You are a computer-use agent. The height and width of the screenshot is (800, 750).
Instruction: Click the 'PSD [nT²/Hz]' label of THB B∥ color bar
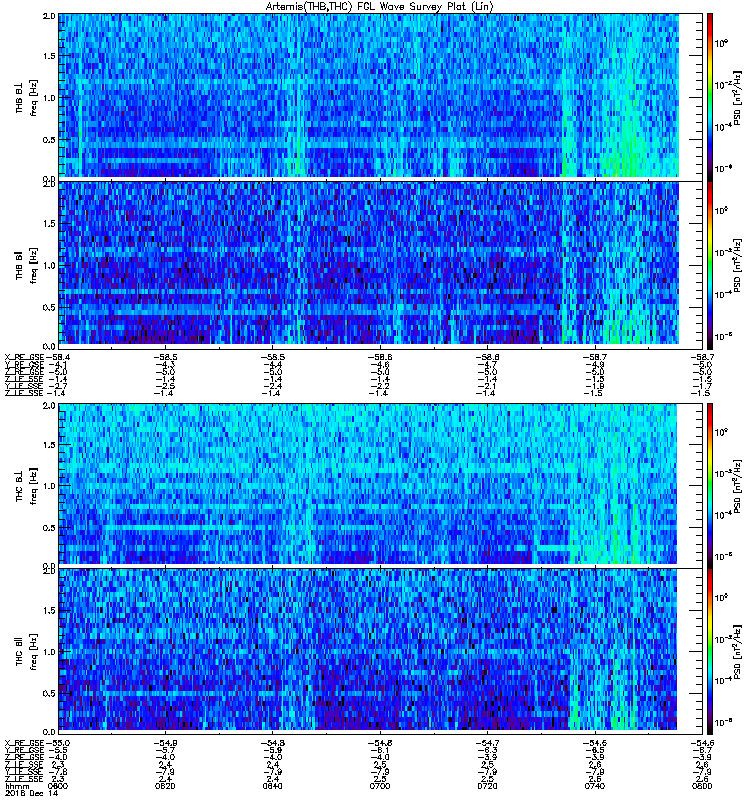tap(737, 265)
